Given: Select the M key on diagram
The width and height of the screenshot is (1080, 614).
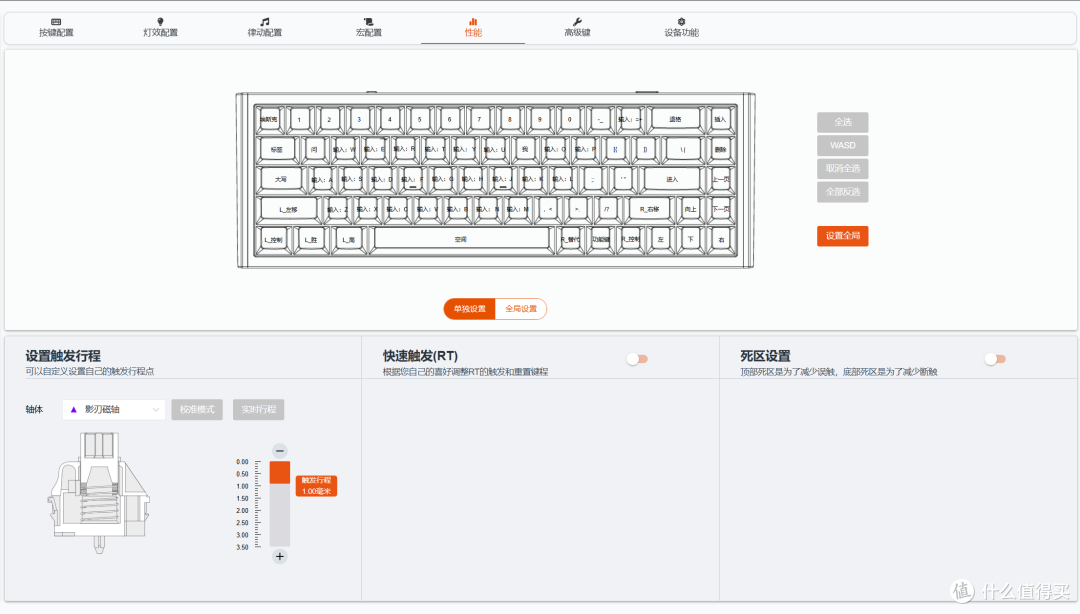Looking at the screenshot, I should point(517,209).
